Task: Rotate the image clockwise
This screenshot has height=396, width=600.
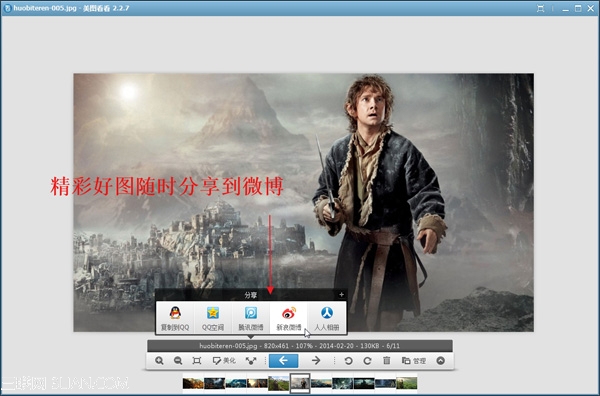Action: 367,360
